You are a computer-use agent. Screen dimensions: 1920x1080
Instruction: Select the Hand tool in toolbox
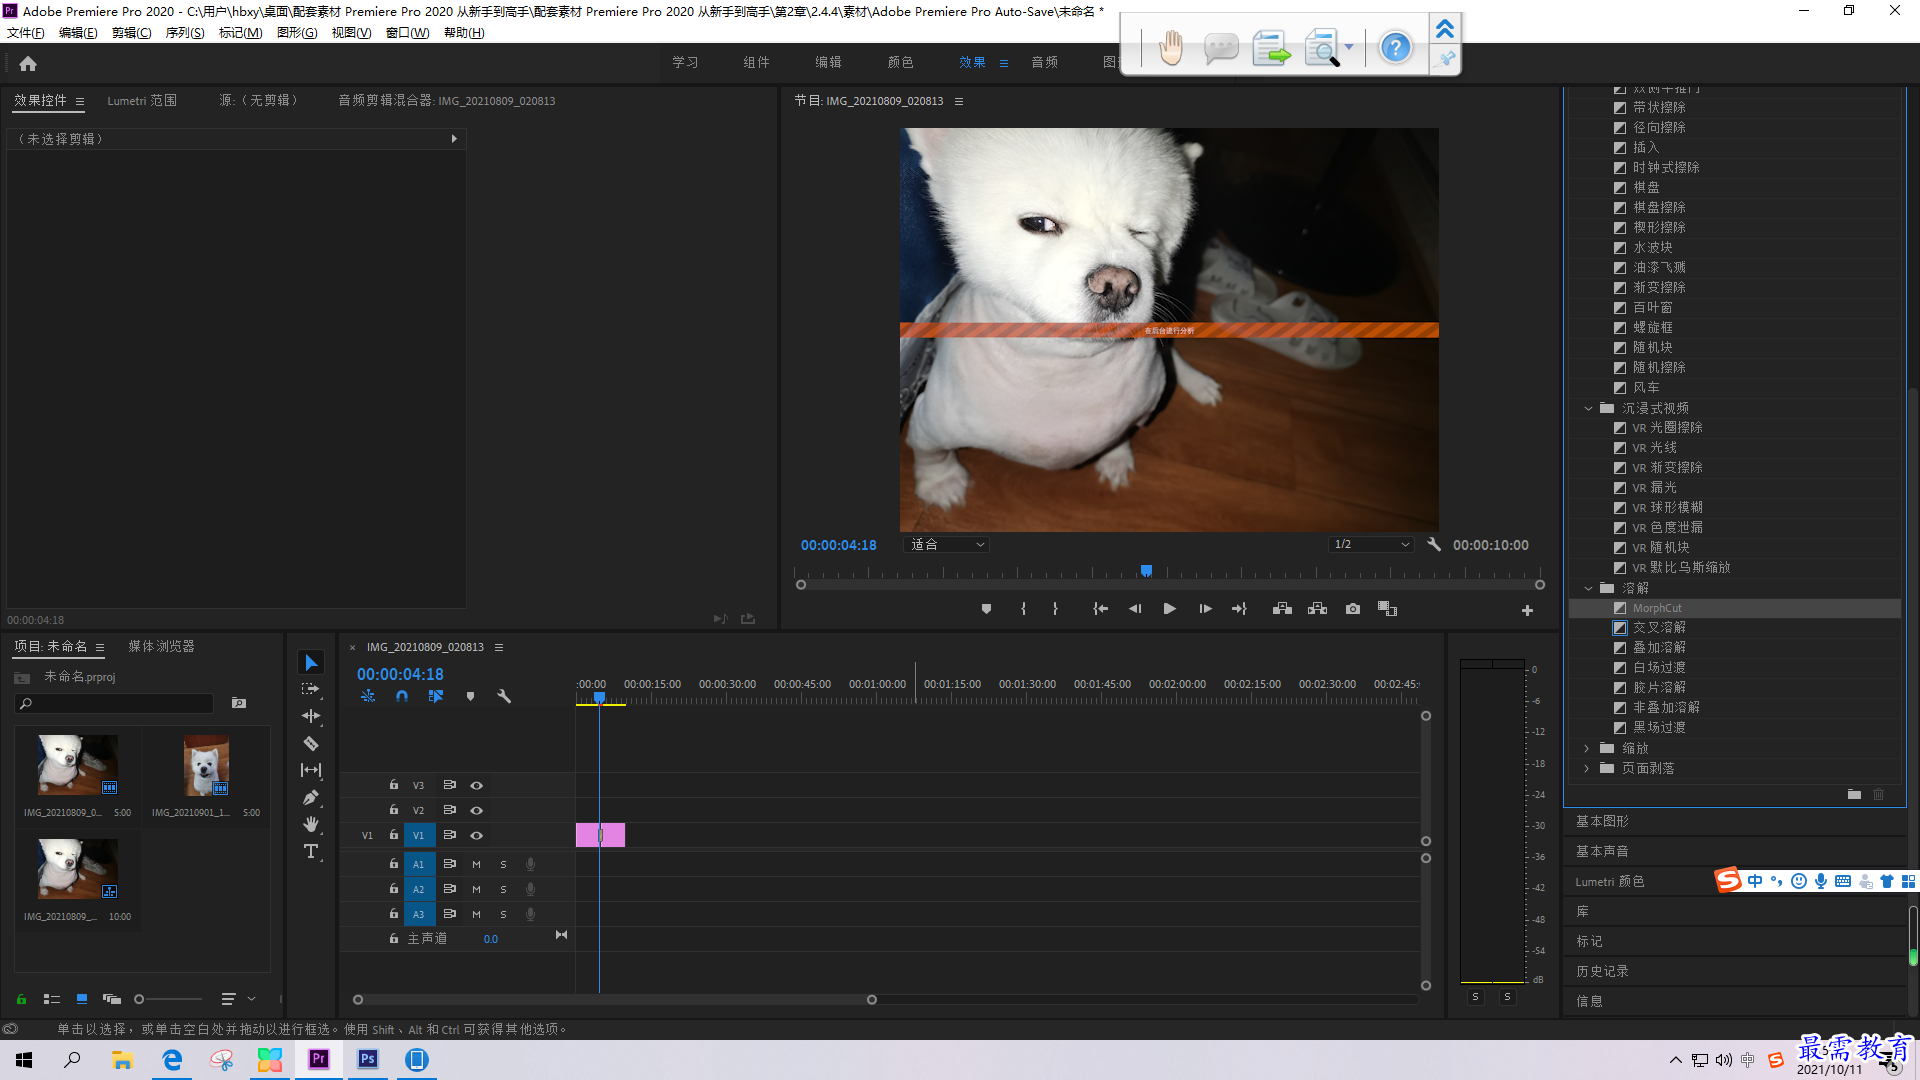[311, 824]
